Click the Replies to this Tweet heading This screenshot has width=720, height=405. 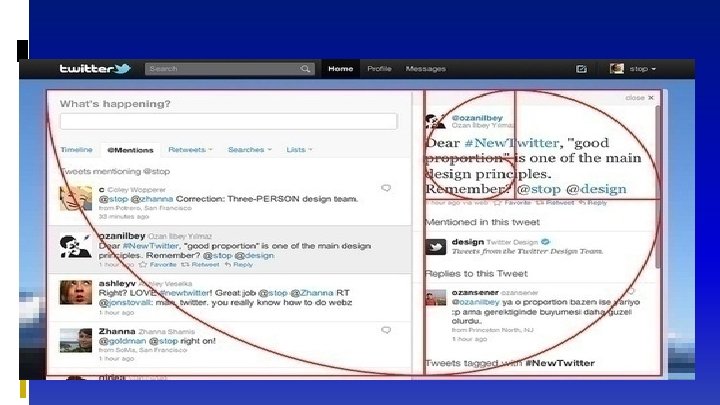(x=477, y=274)
